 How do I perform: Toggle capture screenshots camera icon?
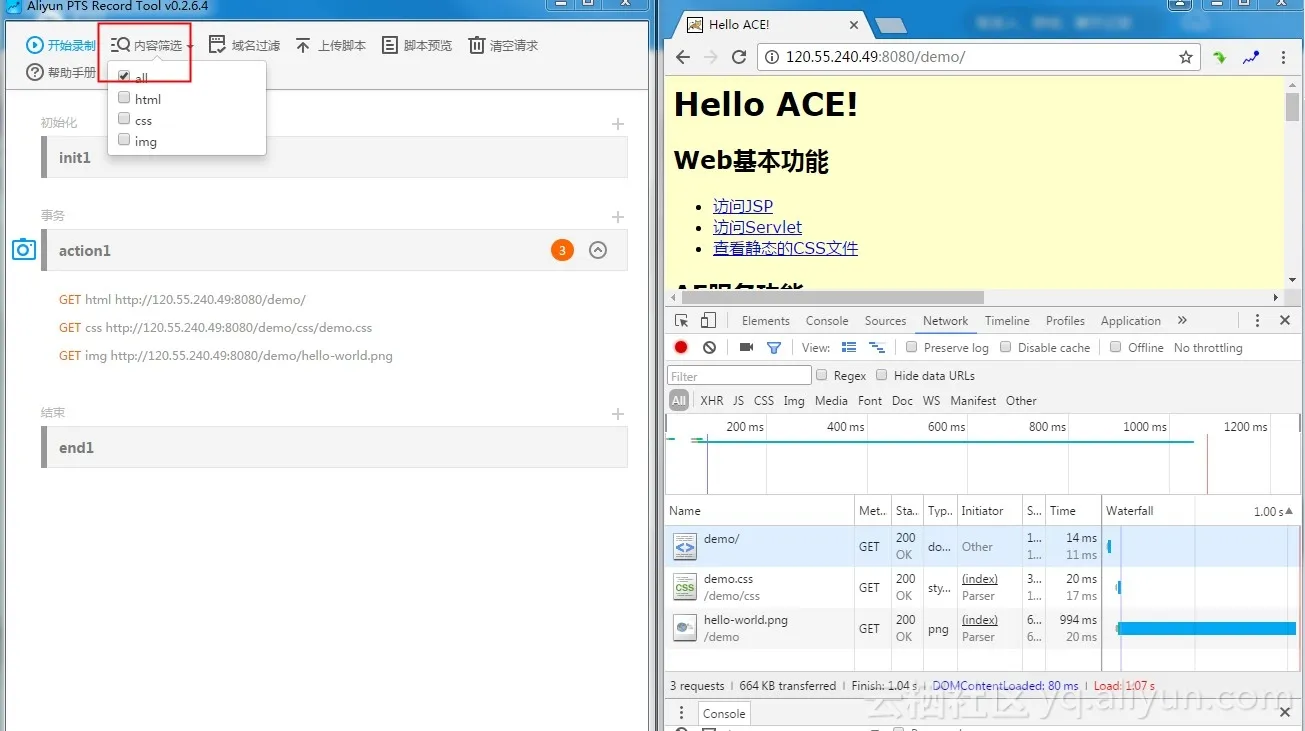746,347
